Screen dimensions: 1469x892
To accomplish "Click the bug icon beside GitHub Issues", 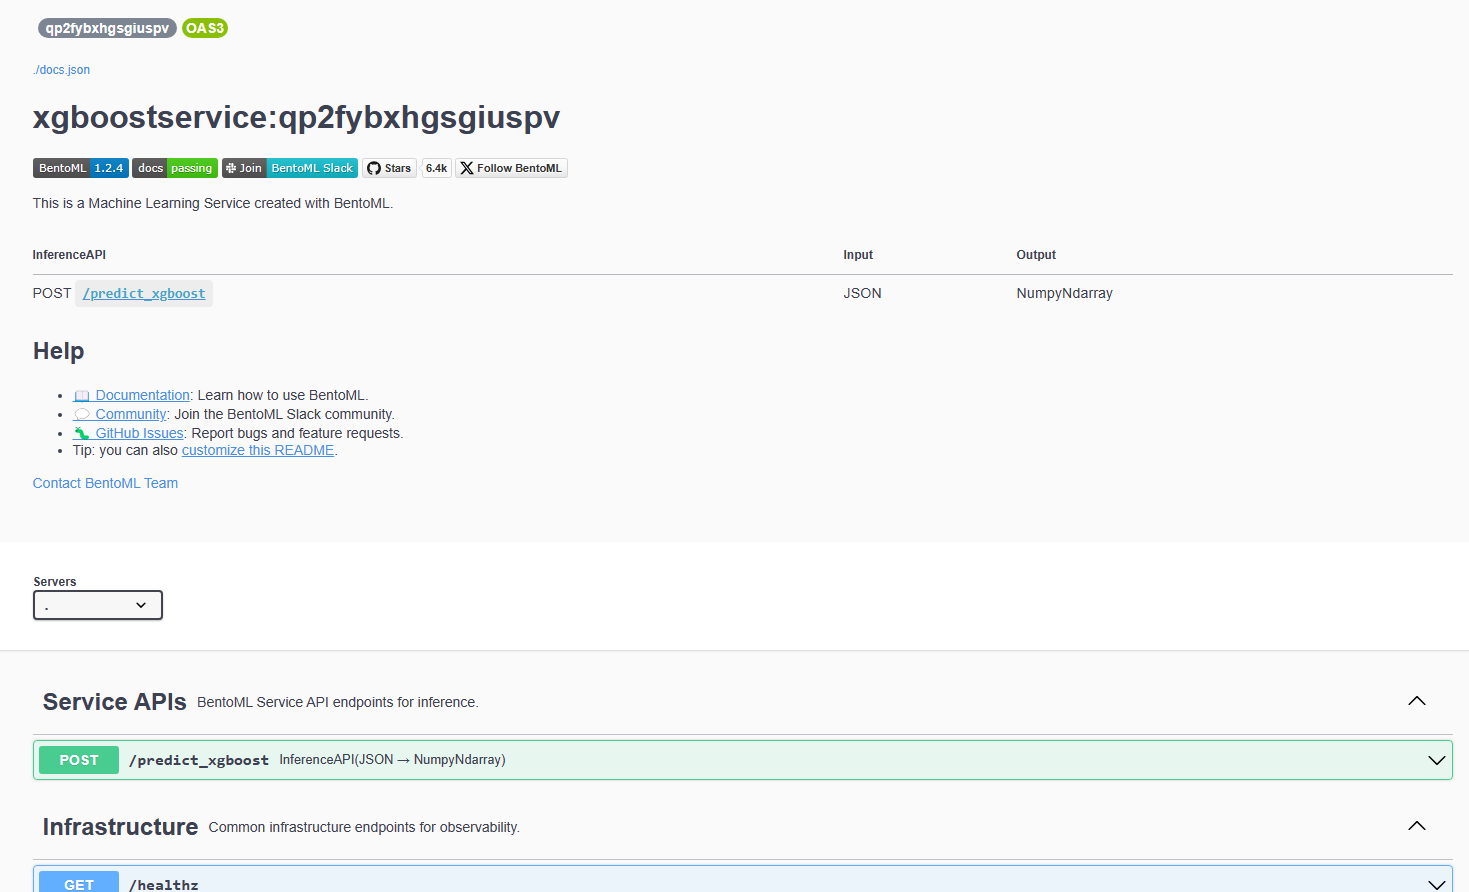I will click(82, 432).
